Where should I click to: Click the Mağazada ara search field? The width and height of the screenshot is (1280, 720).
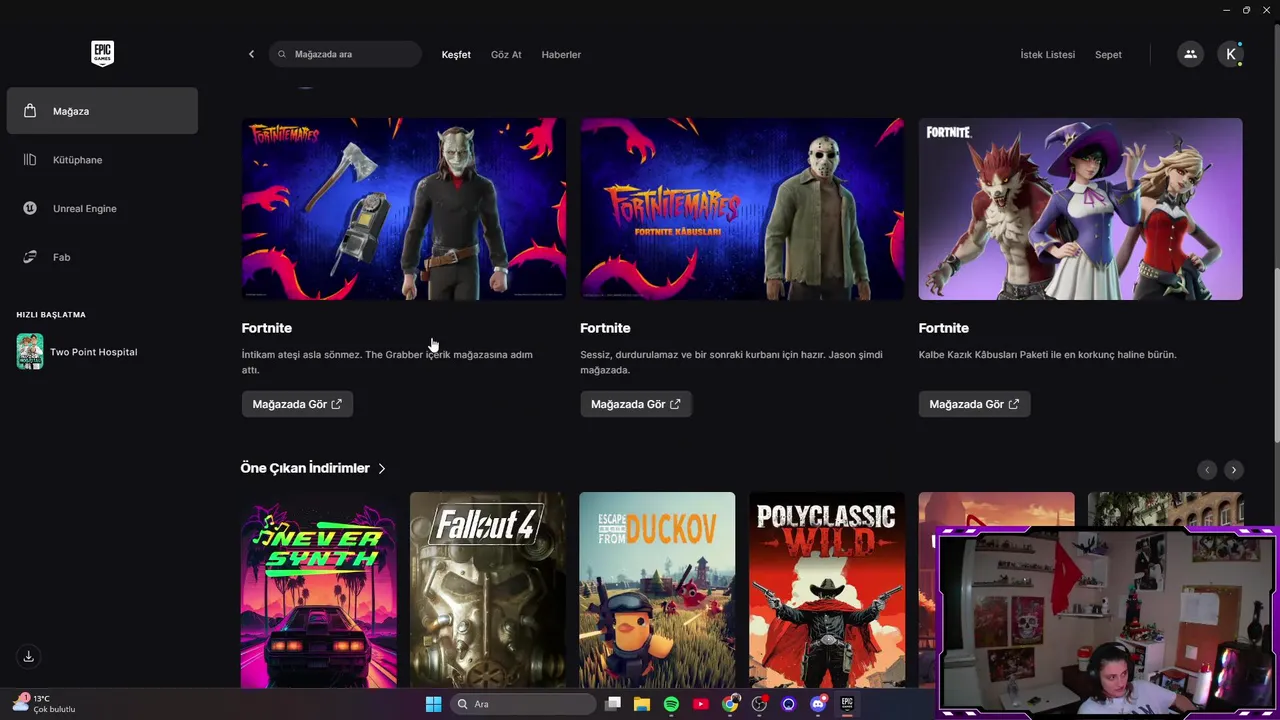(x=345, y=54)
